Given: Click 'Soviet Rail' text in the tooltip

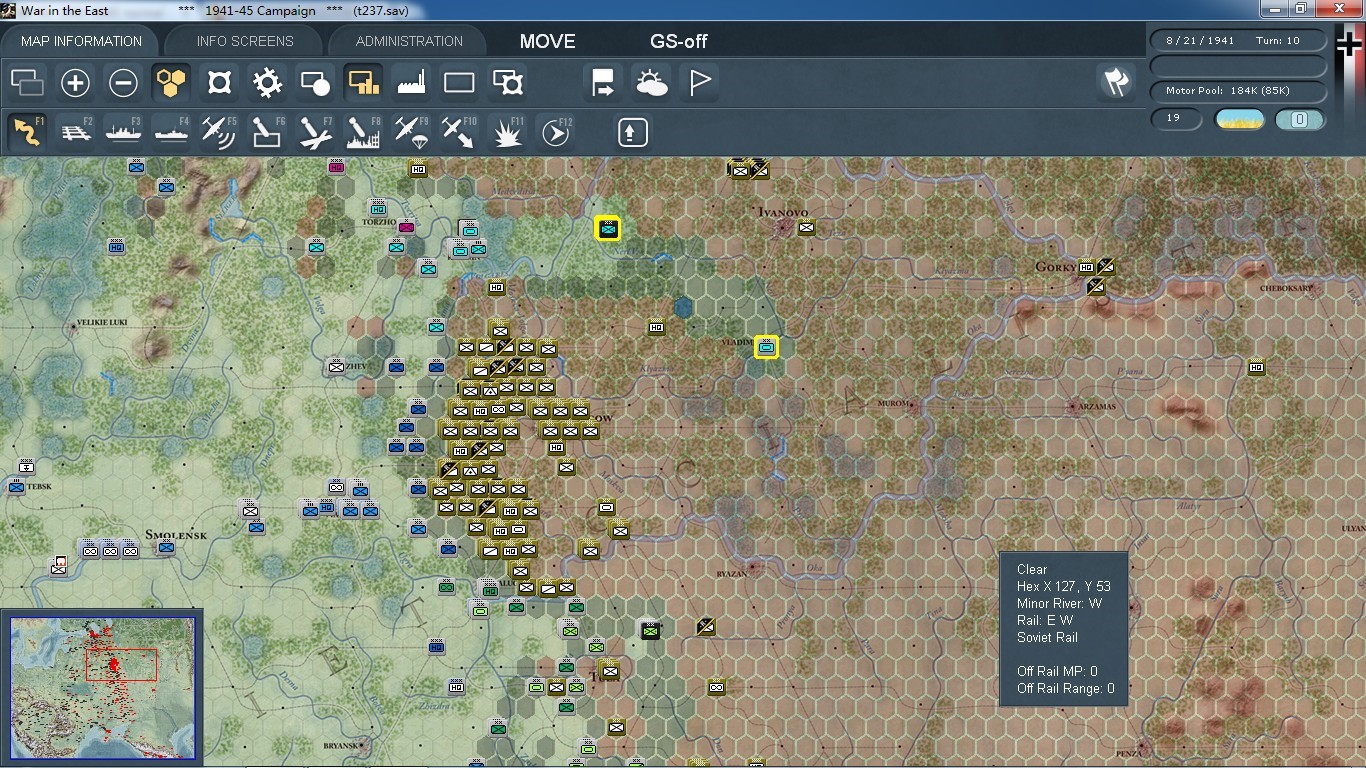Looking at the screenshot, I should point(1047,637).
